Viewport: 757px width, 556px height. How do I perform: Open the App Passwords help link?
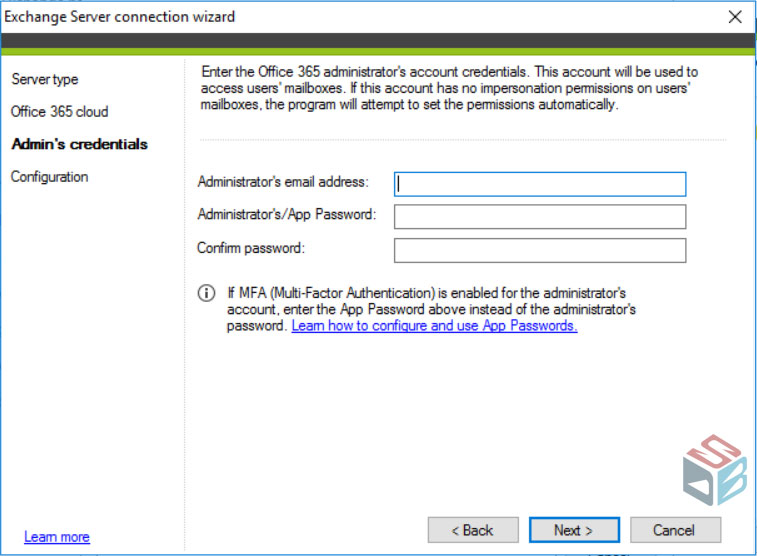point(434,326)
